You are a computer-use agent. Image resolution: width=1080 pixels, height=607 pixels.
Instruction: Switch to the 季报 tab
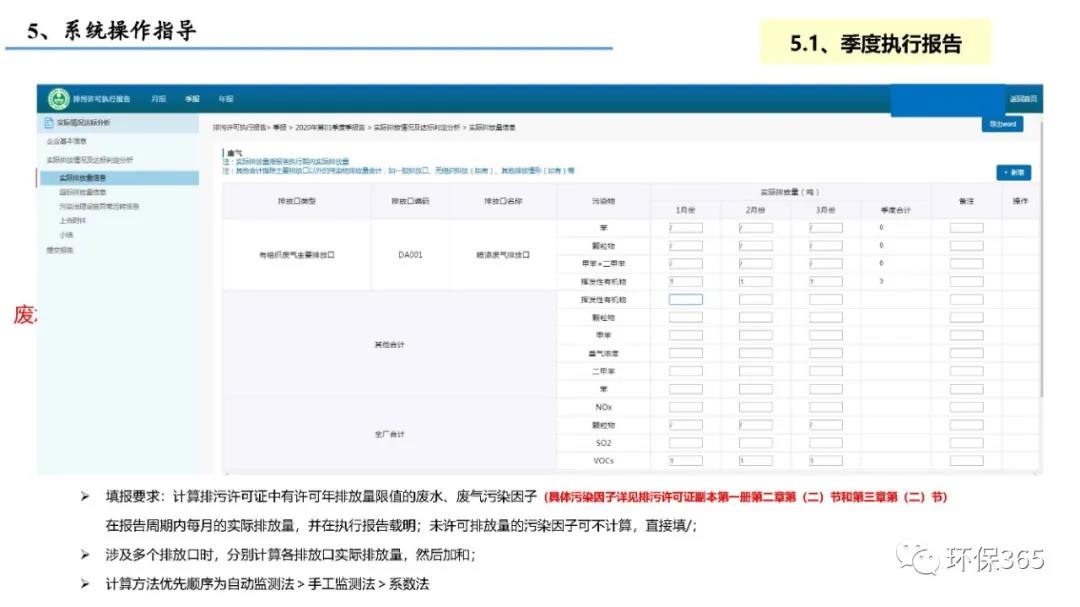coord(192,99)
